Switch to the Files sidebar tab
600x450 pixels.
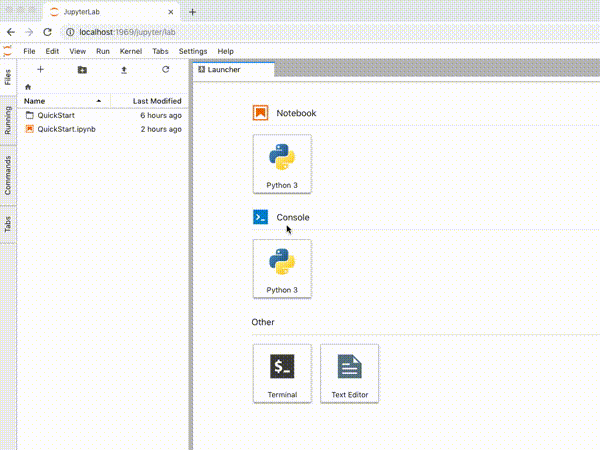click(x=8, y=77)
